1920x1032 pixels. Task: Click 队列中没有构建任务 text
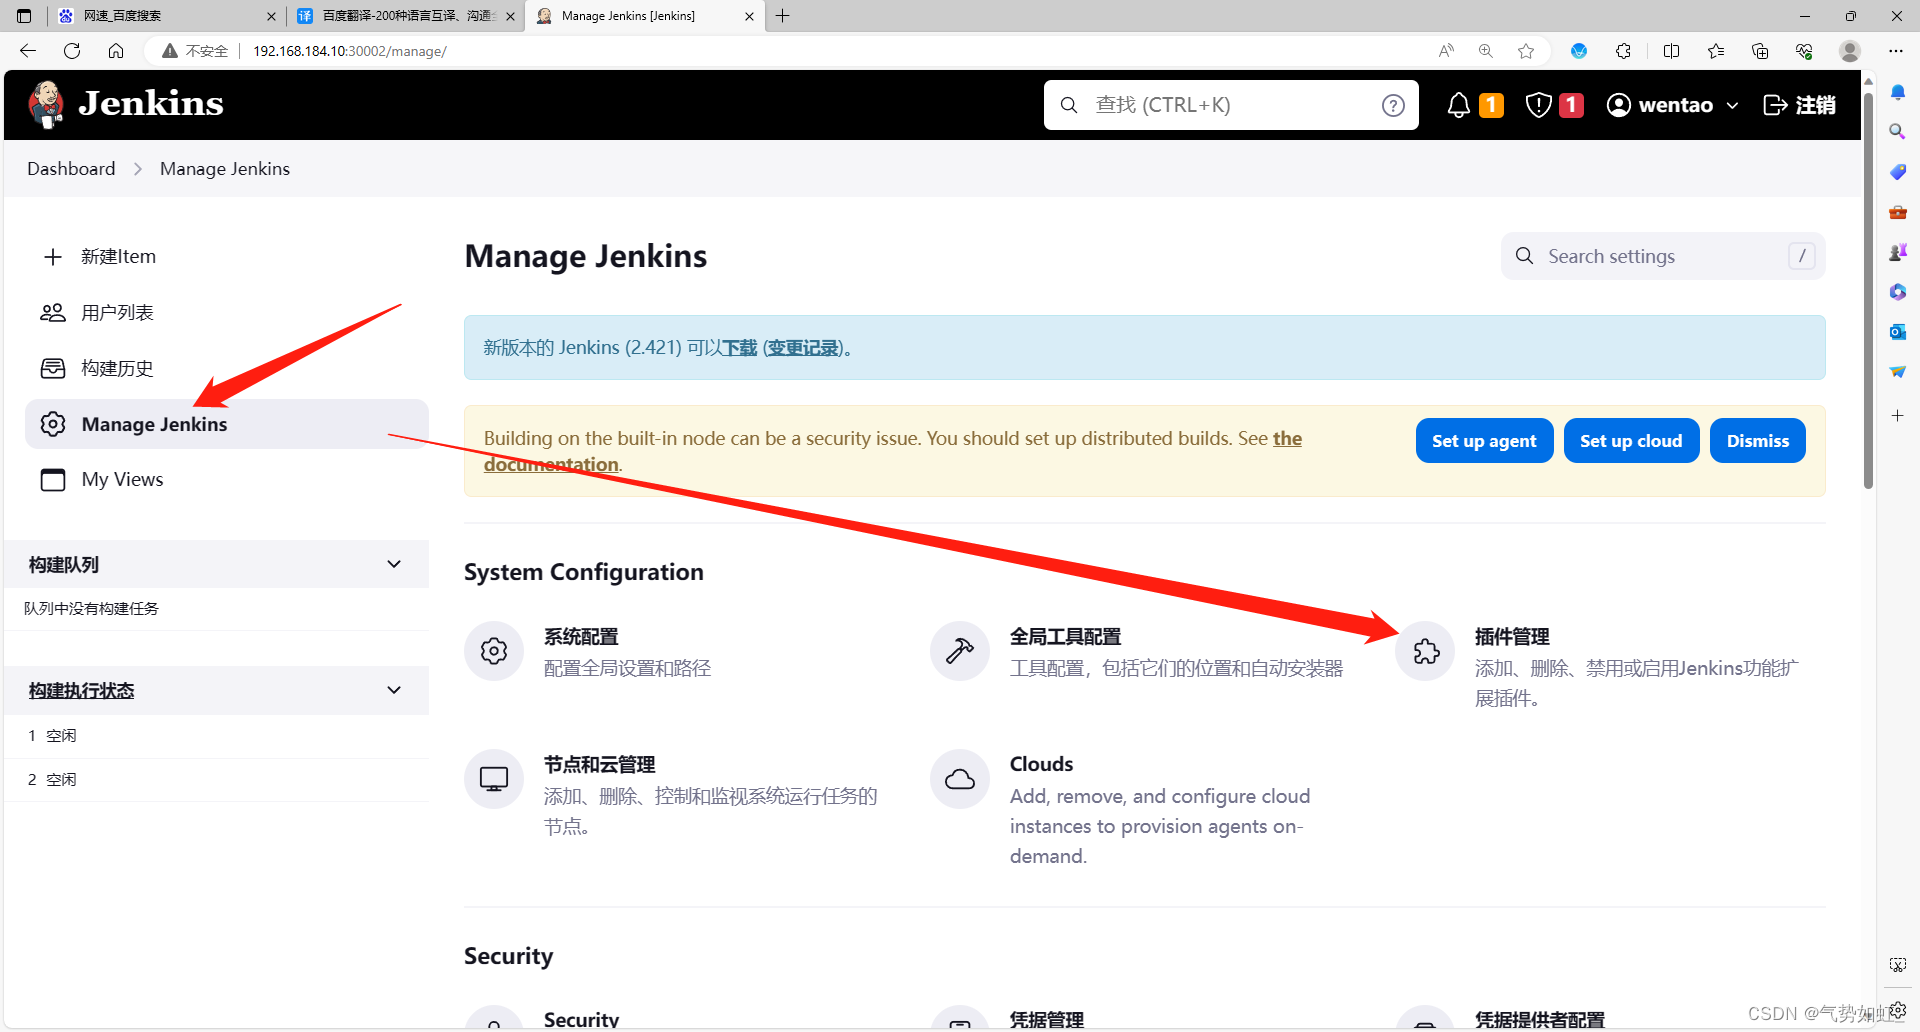pos(91,608)
